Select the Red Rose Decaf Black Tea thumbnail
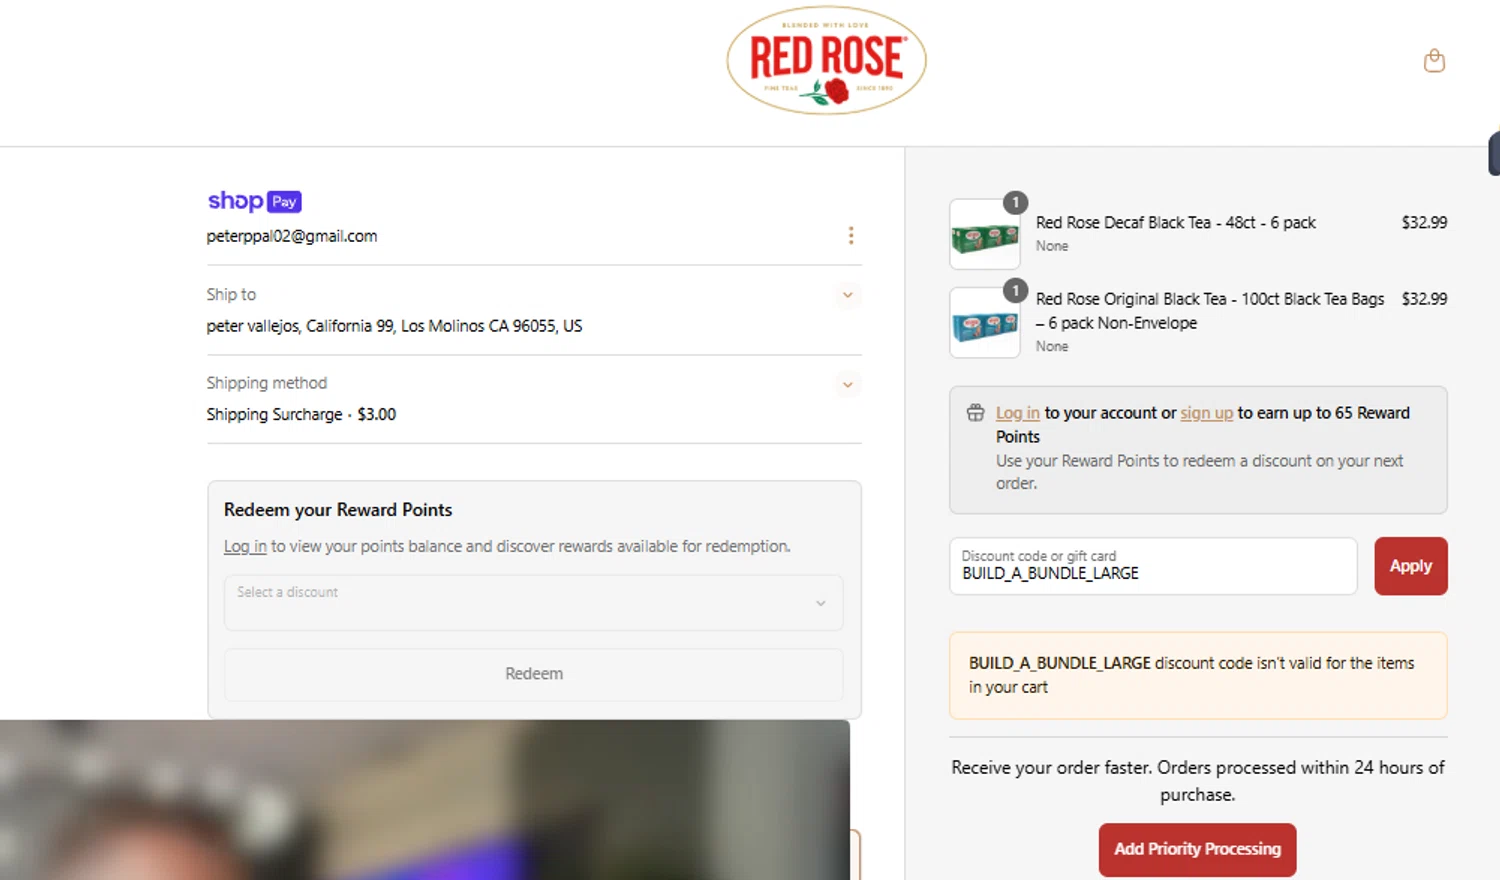 coord(985,234)
